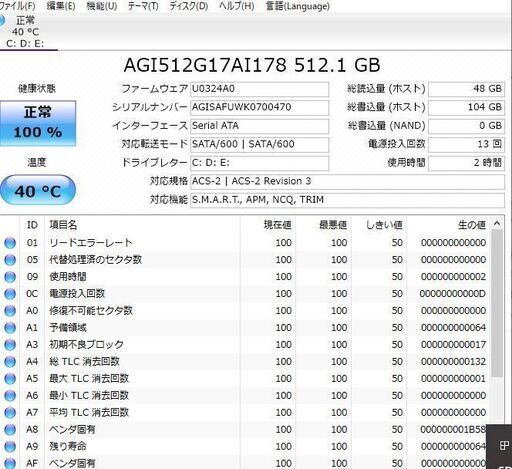Image resolution: width=512 pixels, height=469 pixels.
Task: Click the status icon for row A5
Action: [x=10, y=379]
